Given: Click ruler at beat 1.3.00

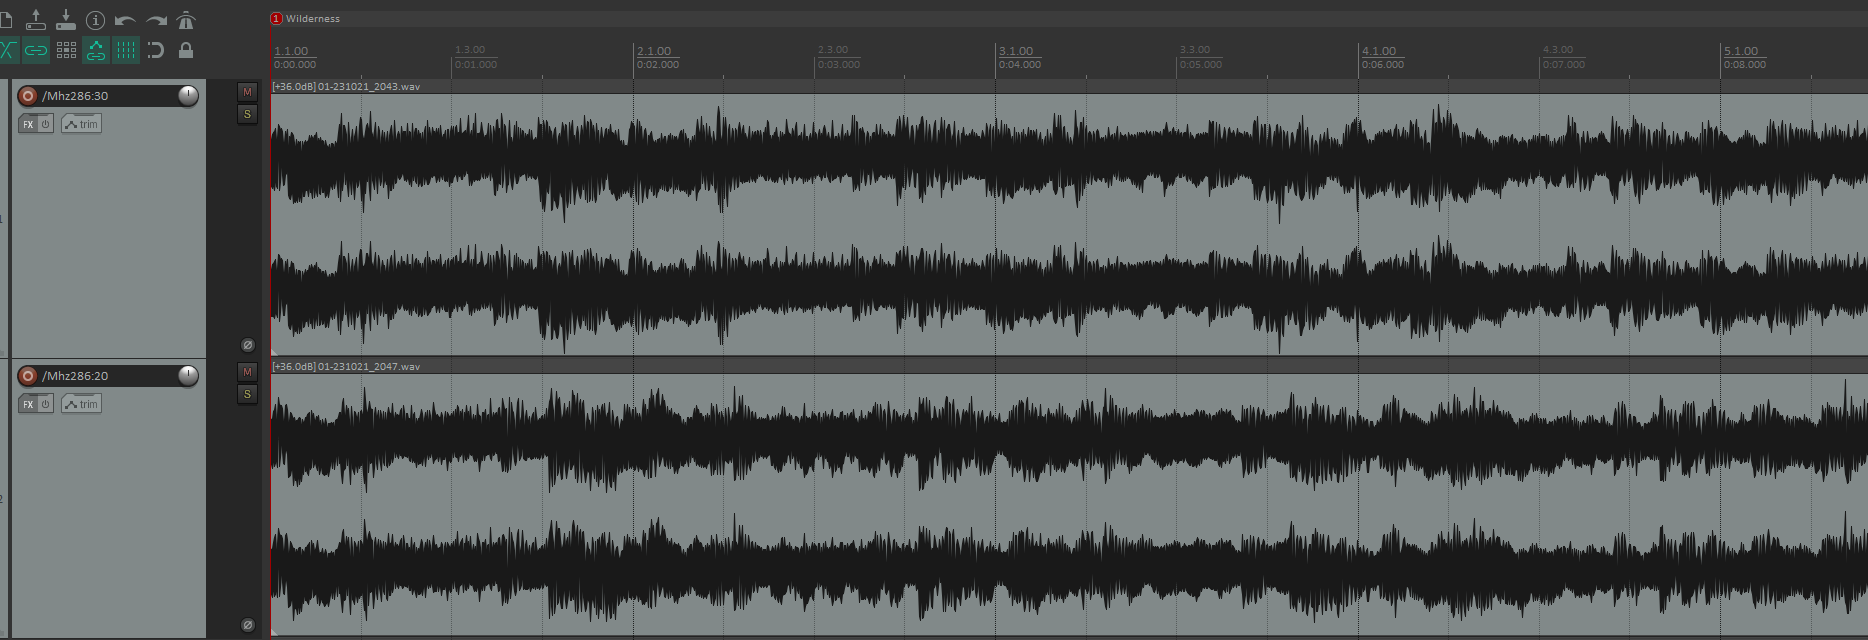Looking at the screenshot, I should click(470, 49).
